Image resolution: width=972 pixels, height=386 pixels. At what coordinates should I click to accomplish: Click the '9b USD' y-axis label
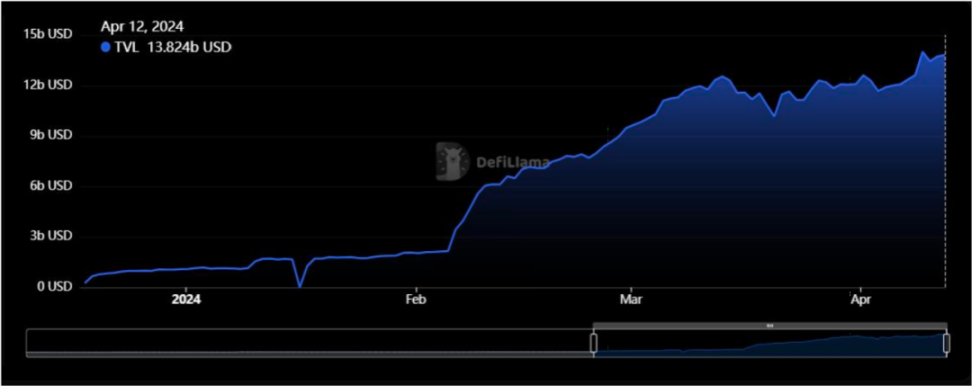pos(50,135)
